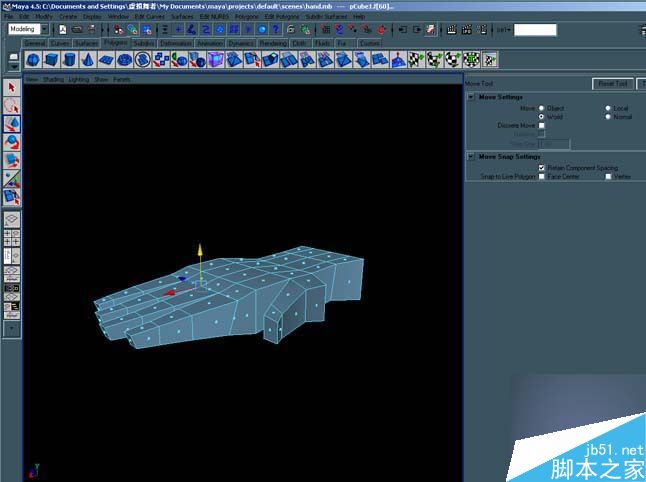Click the New Scene icon on status line
646x482 pixels.
tap(63, 30)
